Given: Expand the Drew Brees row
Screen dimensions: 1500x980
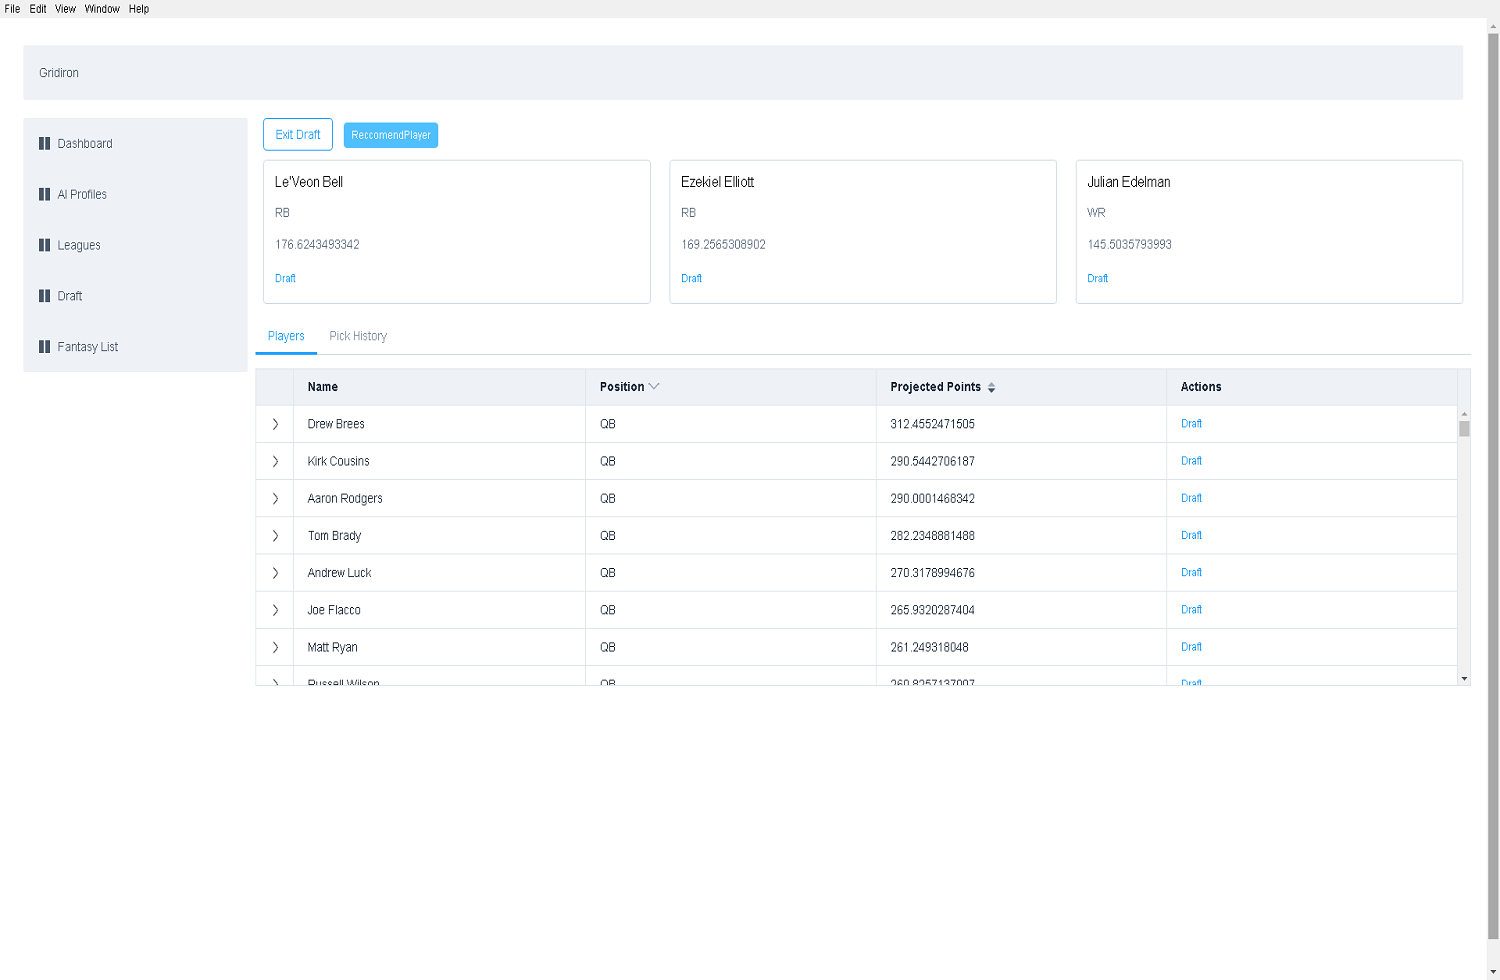Looking at the screenshot, I should coord(275,424).
